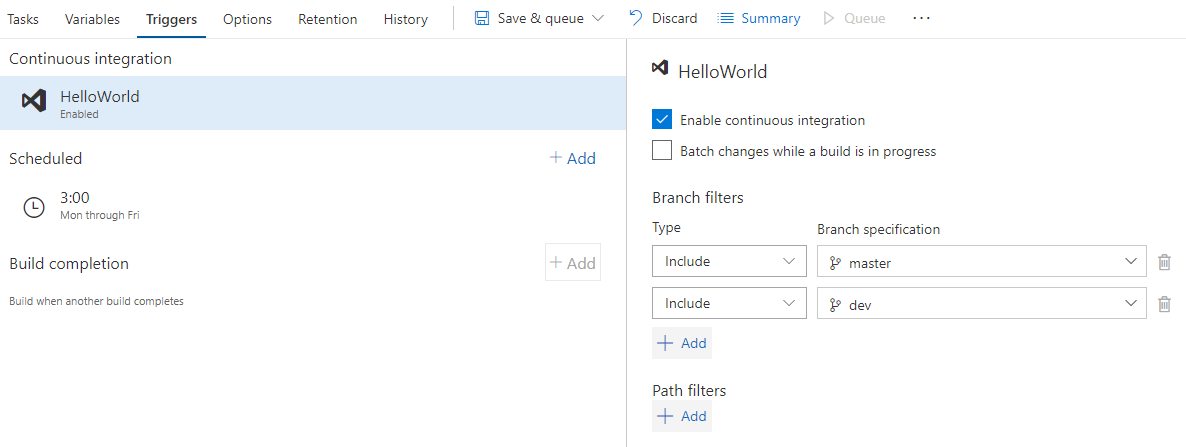The width and height of the screenshot is (1186, 447).
Task: Switch to the Variables tab
Action: (x=92, y=19)
